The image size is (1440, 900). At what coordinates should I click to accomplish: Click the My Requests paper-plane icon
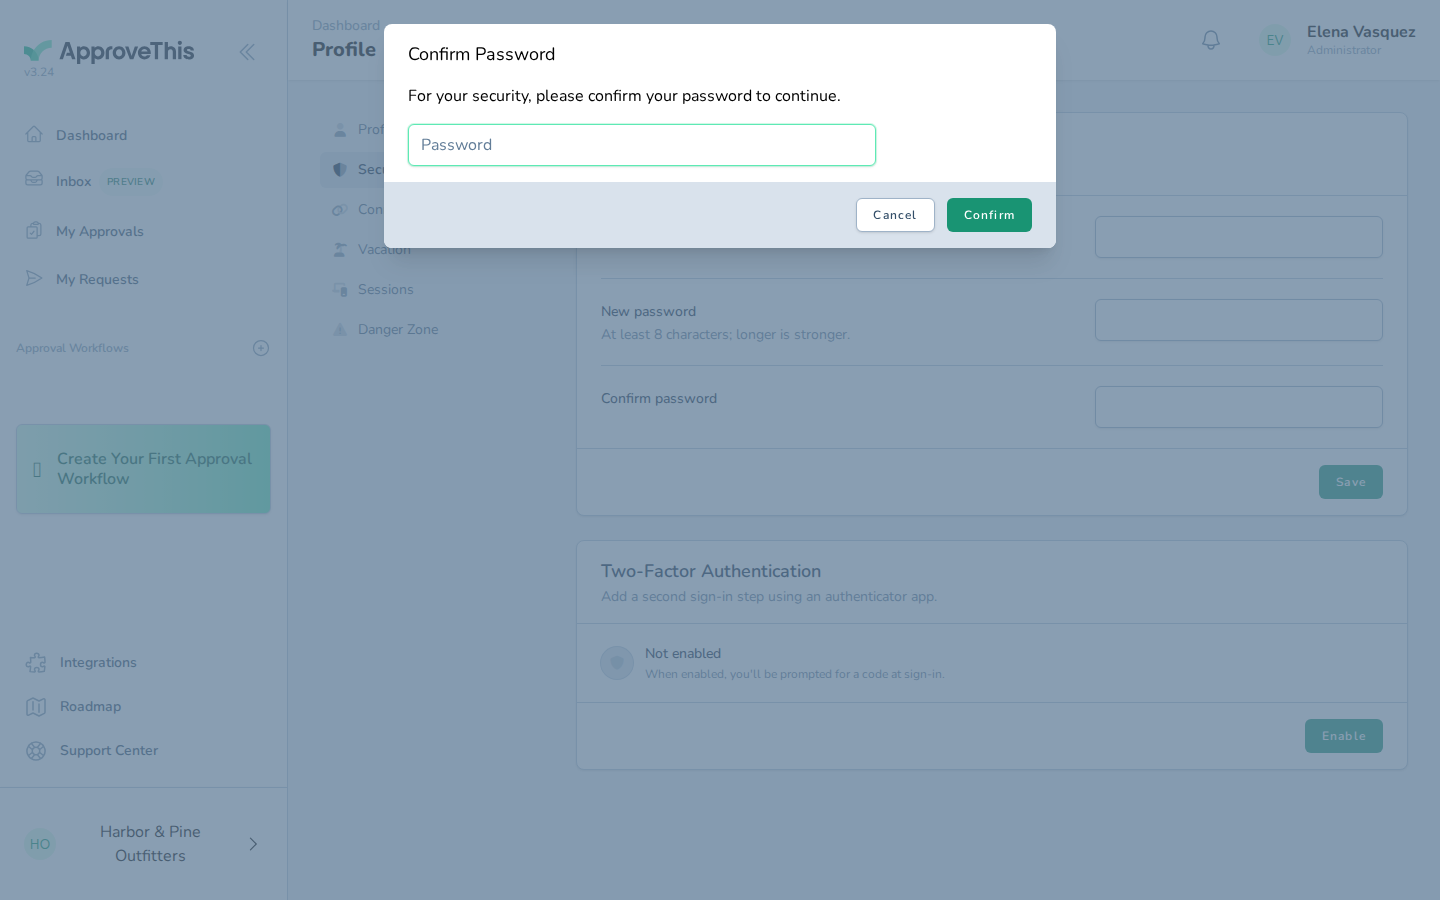point(34,278)
